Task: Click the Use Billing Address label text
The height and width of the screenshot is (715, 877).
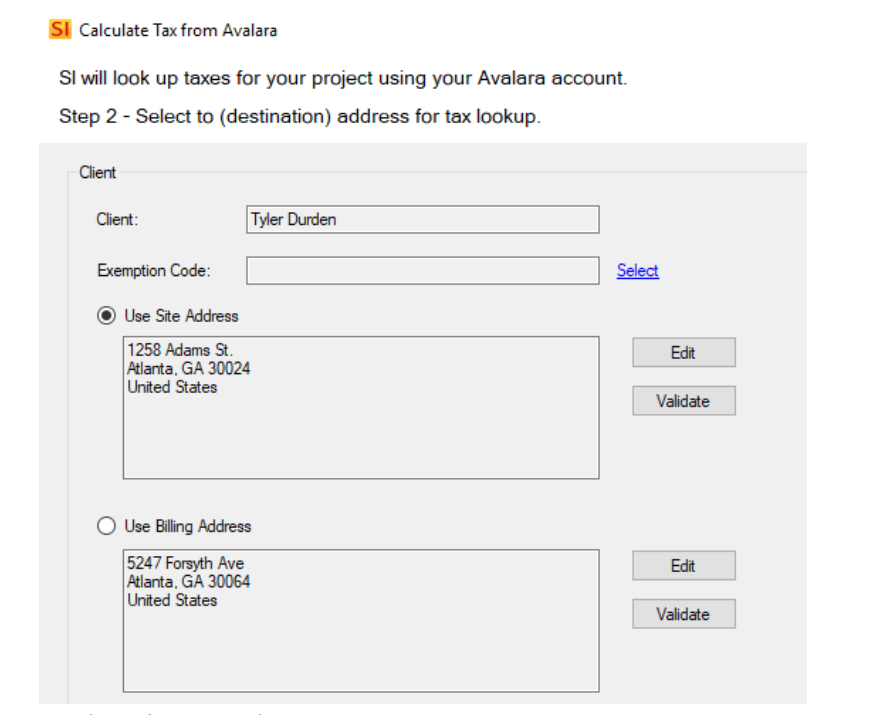Action: [188, 526]
